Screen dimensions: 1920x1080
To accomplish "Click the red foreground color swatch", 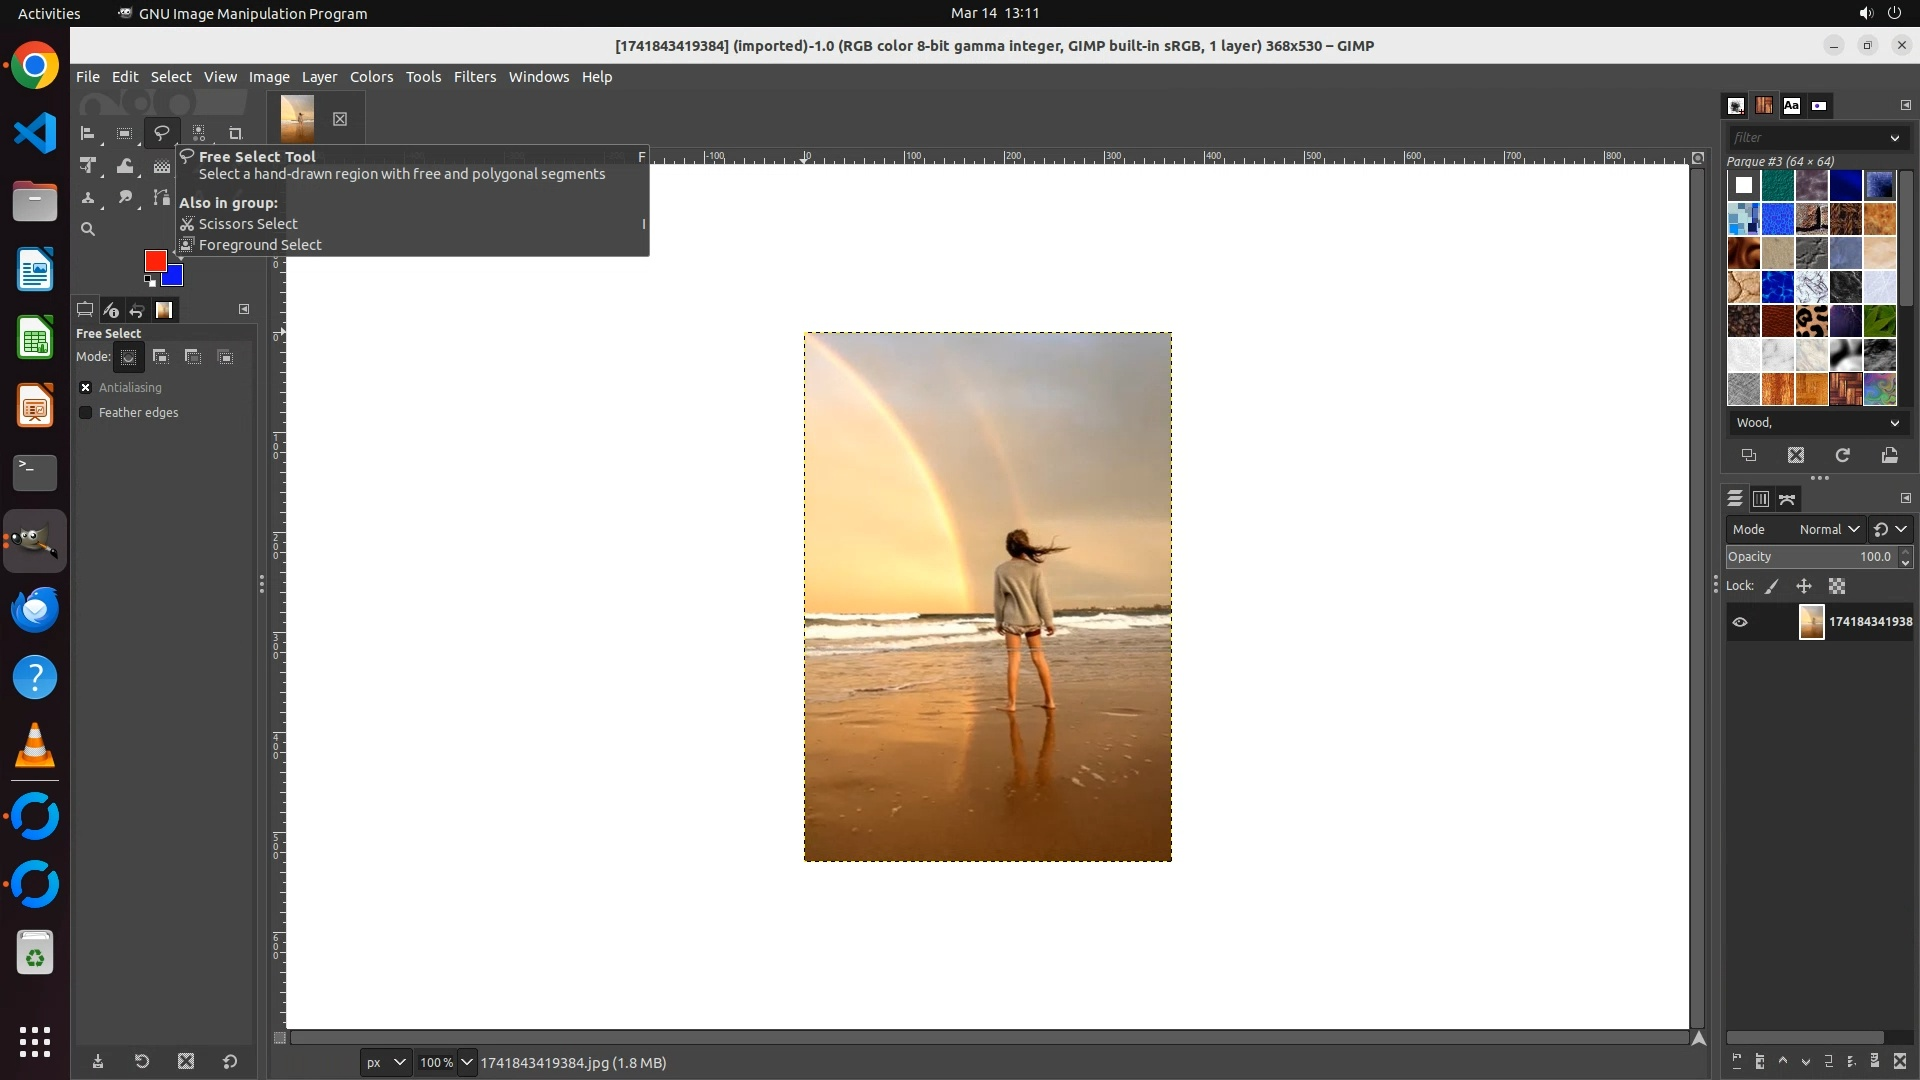I will pyautogui.click(x=154, y=260).
